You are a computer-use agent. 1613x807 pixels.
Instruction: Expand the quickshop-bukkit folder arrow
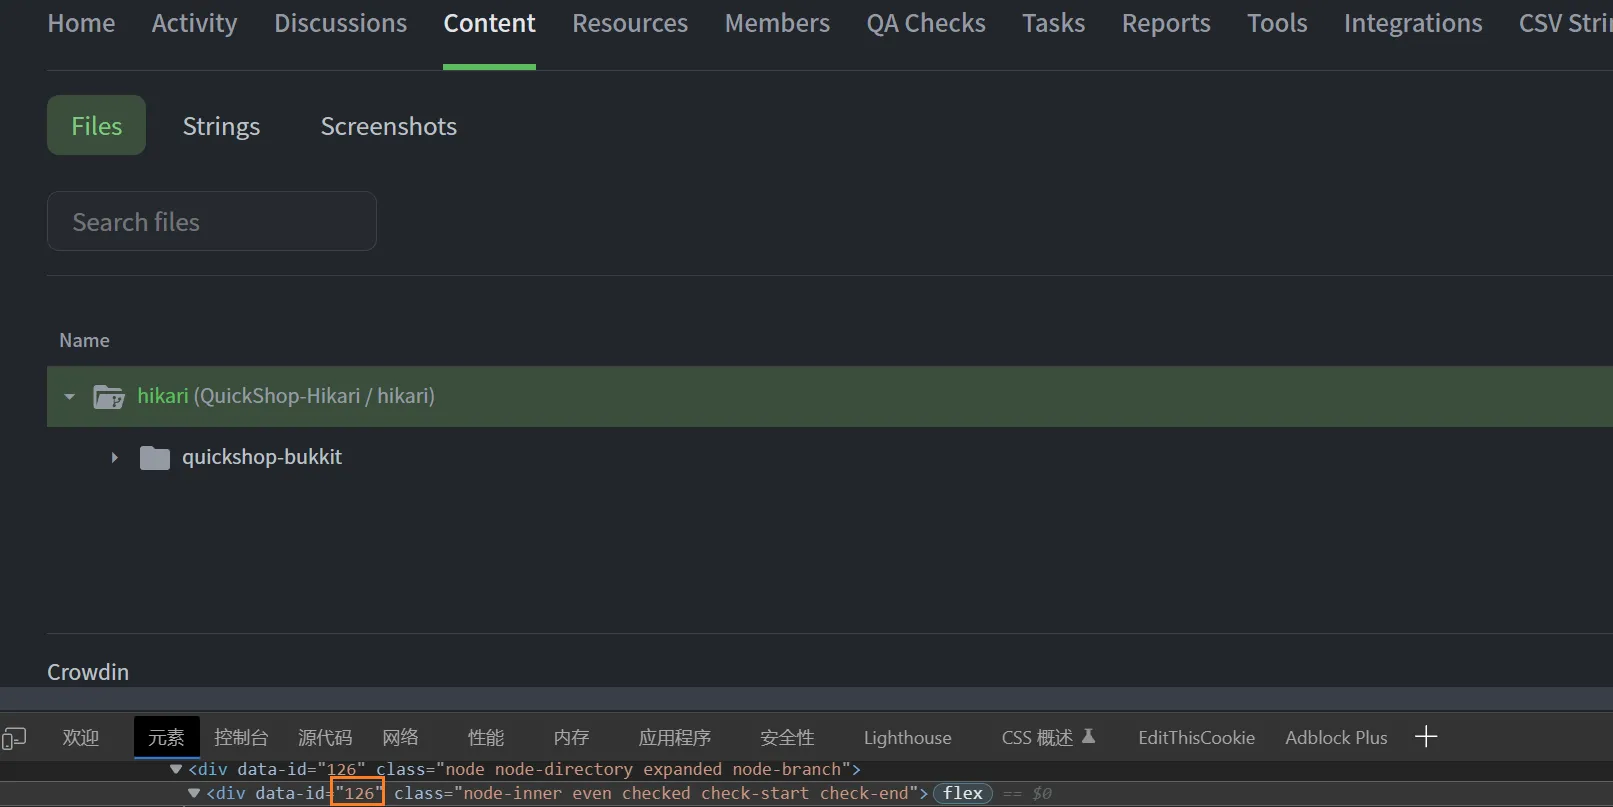[x=114, y=458]
